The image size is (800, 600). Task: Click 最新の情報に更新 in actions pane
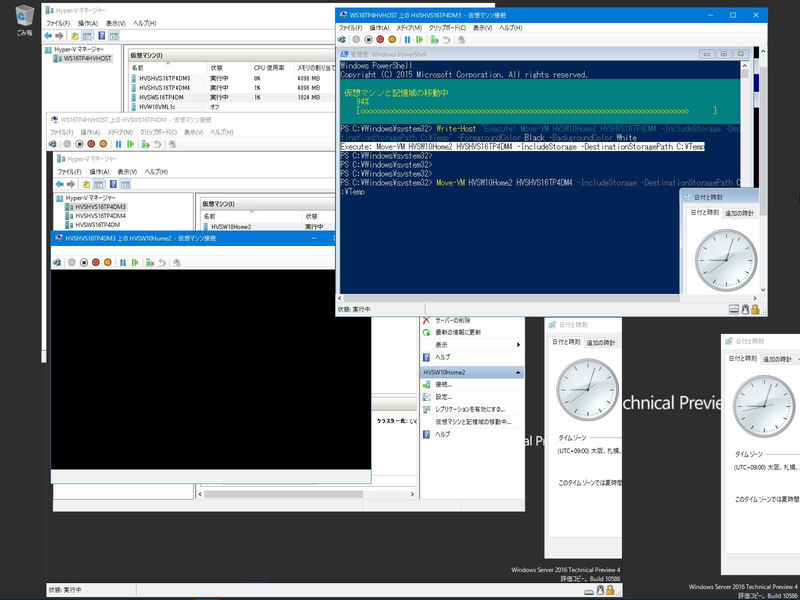(x=458, y=333)
